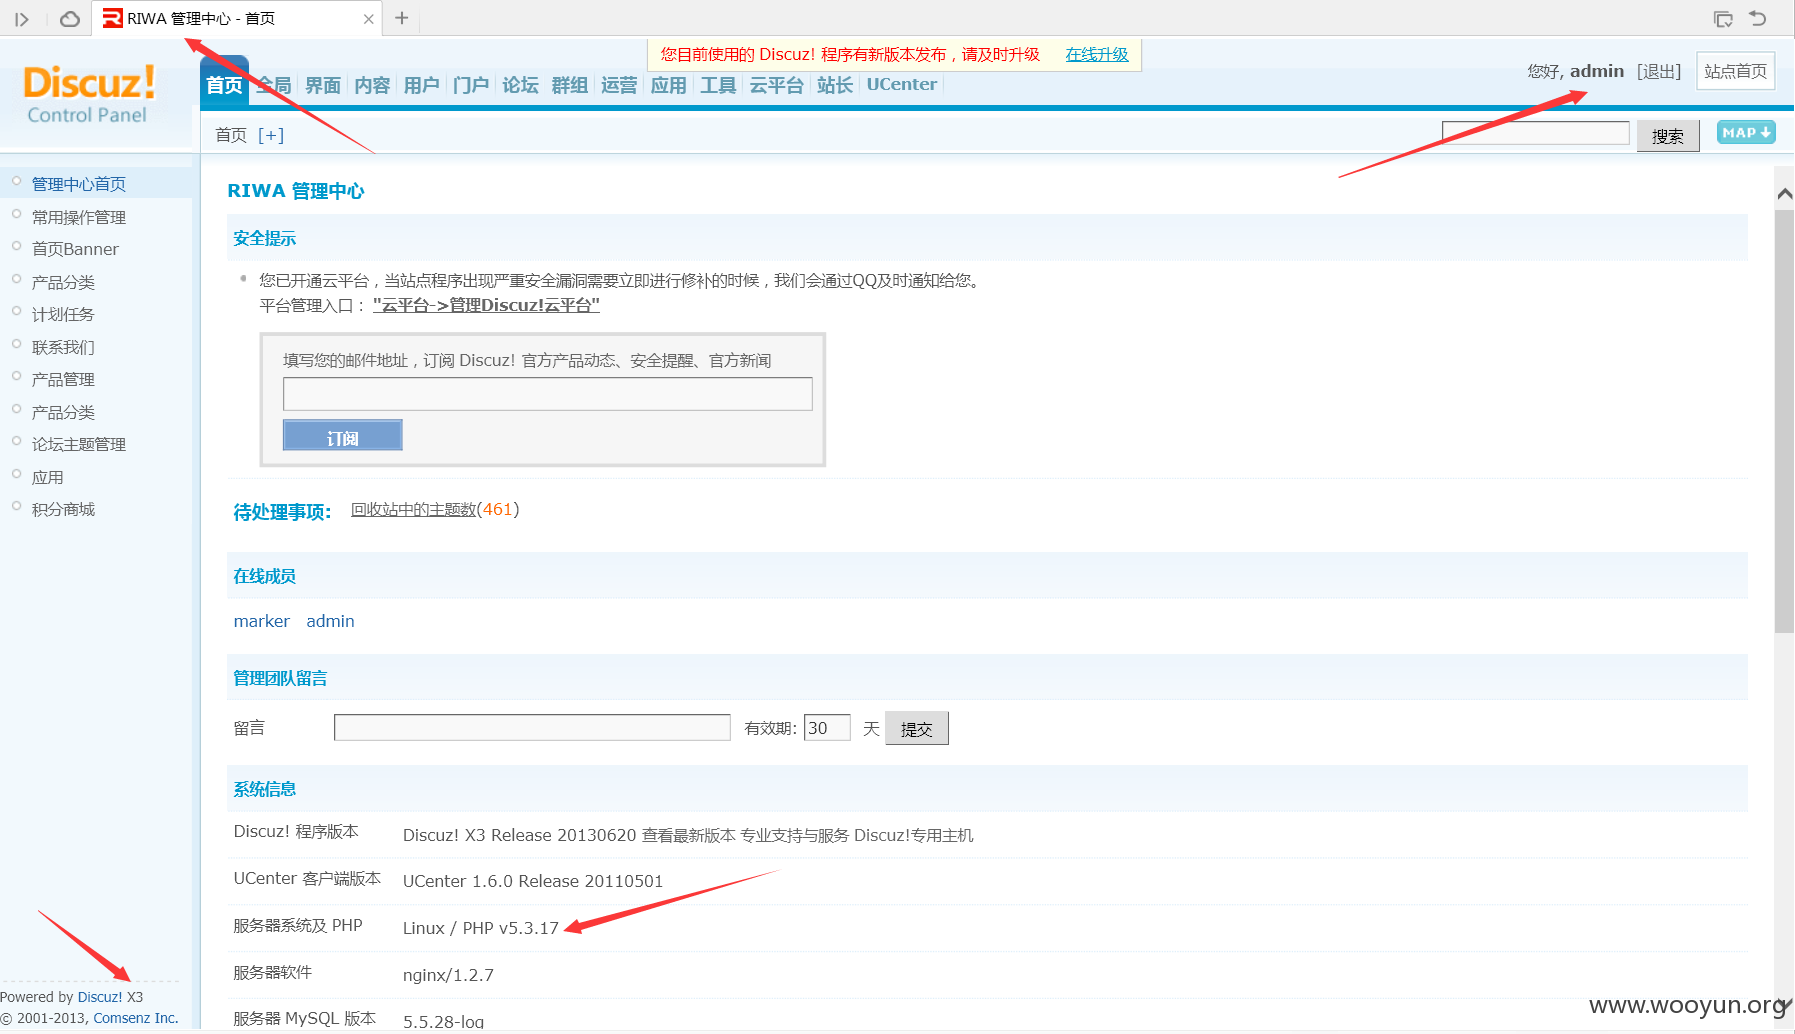
Task: Click the 留言 message input field
Action: (532, 728)
